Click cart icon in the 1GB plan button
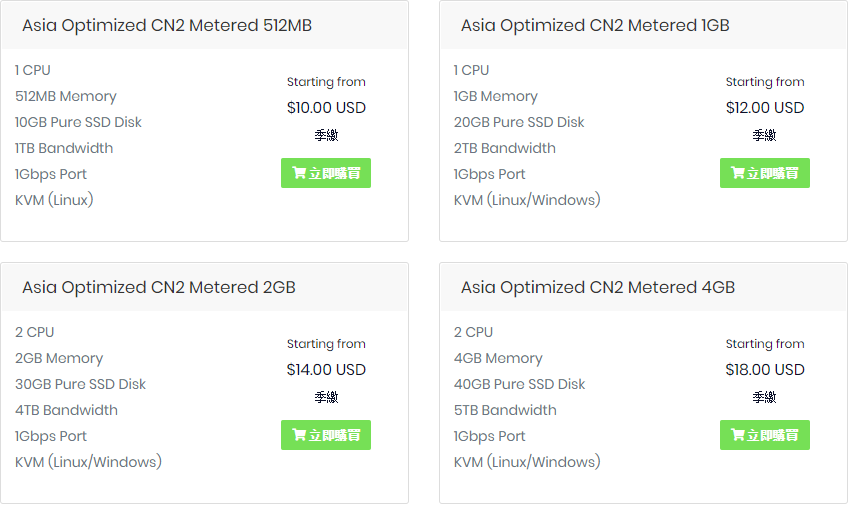This screenshot has height=505, width=849. pos(738,173)
